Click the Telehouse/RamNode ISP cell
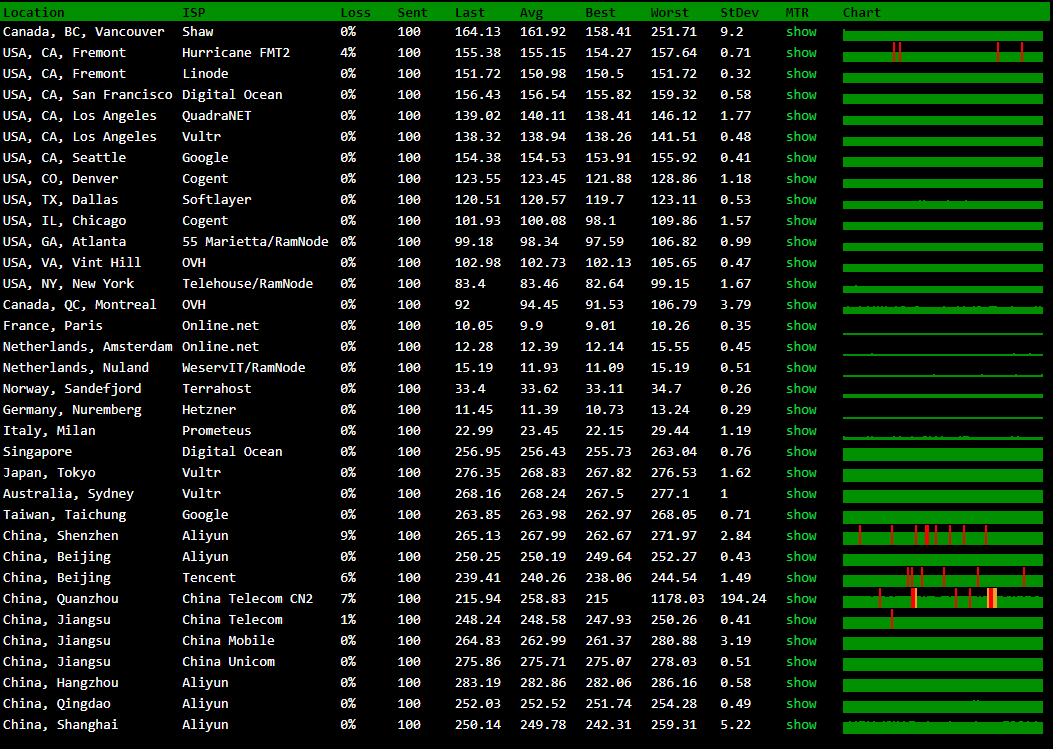The width and height of the screenshot is (1053, 749). point(247,284)
